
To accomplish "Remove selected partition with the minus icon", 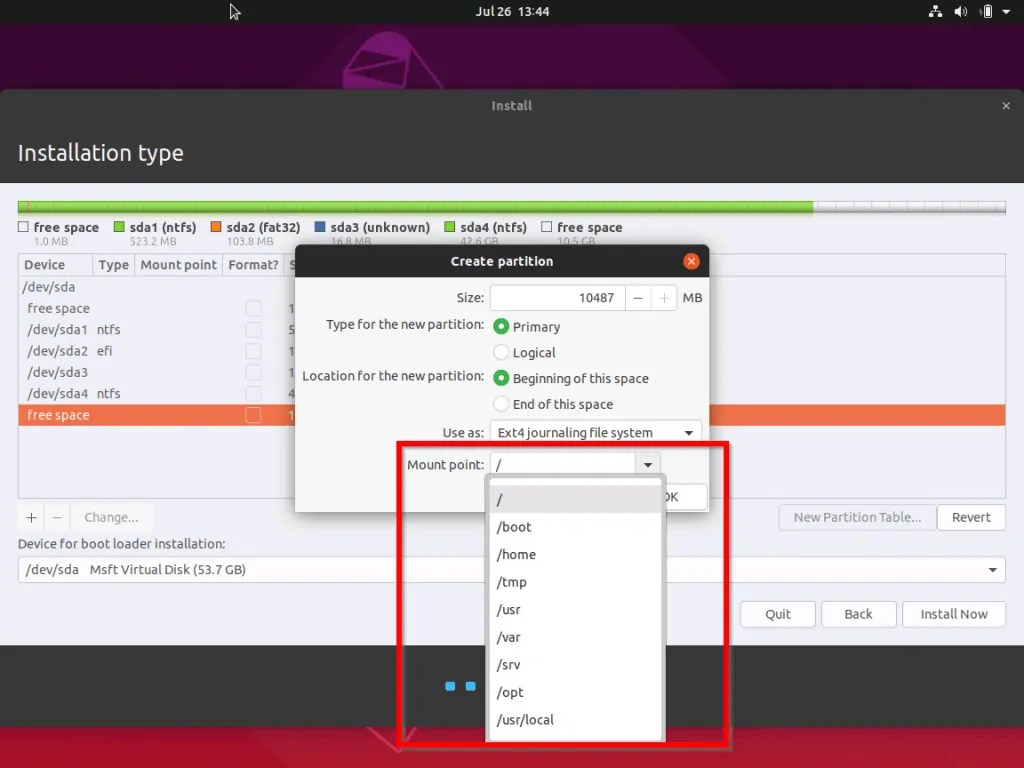I will click(x=57, y=517).
